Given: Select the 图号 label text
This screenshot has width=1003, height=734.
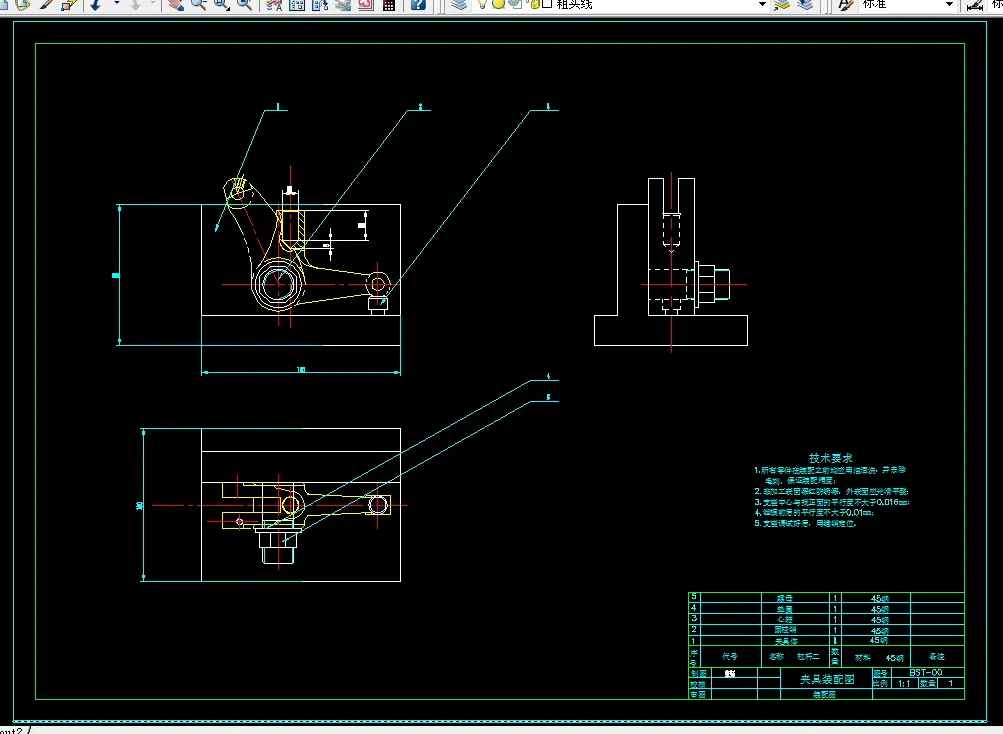Looking at the screenshot, I should click(x=880, y=673).
